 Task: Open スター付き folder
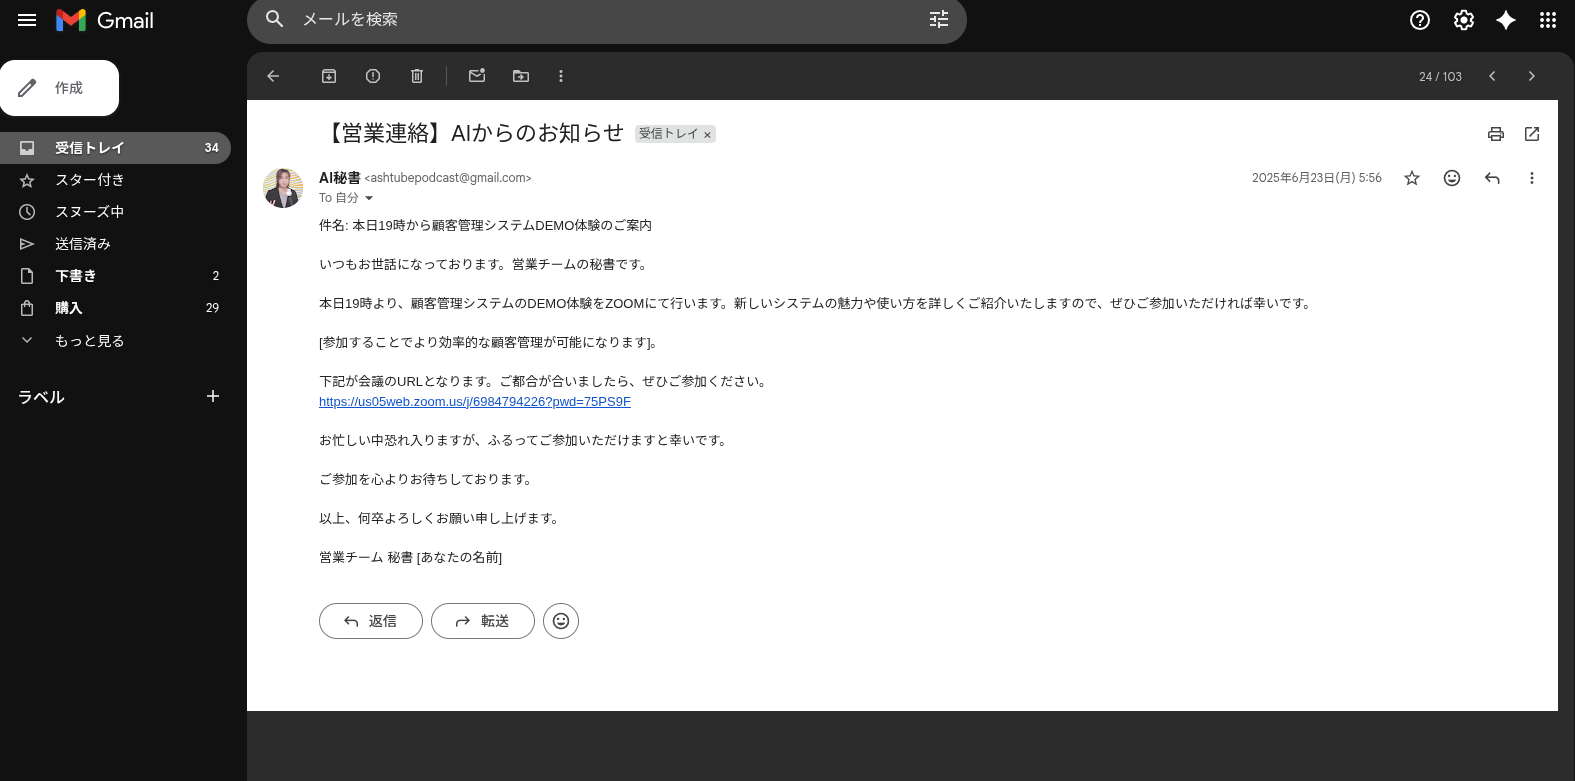click(x=115, y=180)
